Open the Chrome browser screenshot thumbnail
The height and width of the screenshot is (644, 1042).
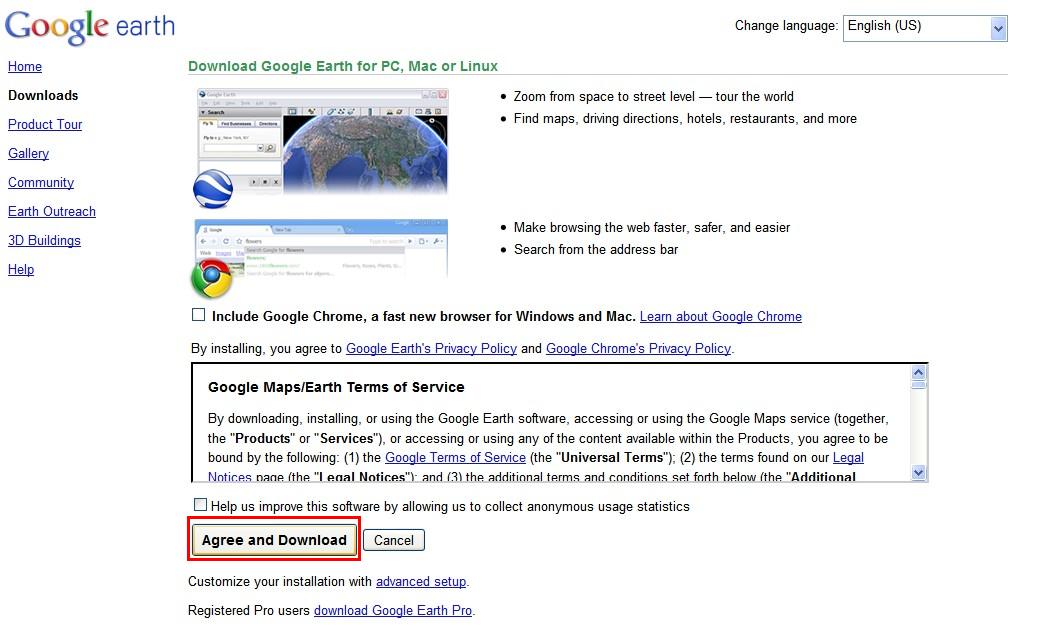(322, 250)
